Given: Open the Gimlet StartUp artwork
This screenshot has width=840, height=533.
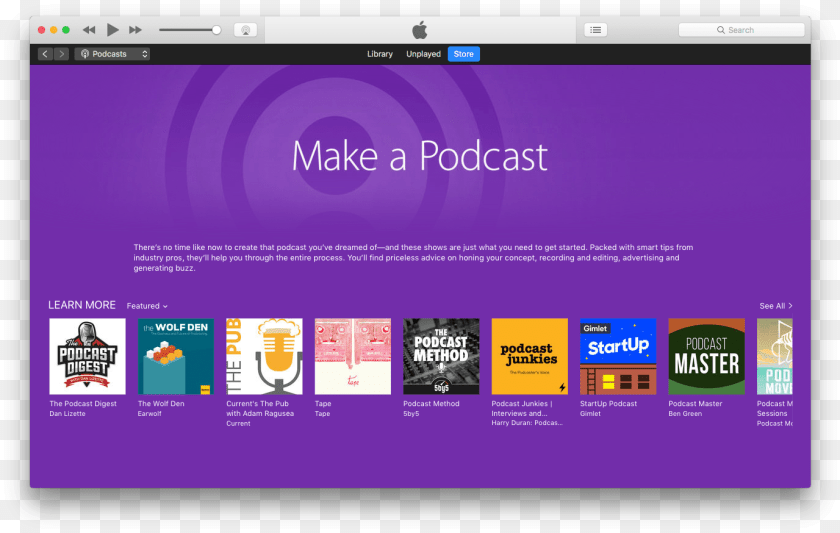Looking at the screenshot, I should pyautogui.click(x=618, y=356).
